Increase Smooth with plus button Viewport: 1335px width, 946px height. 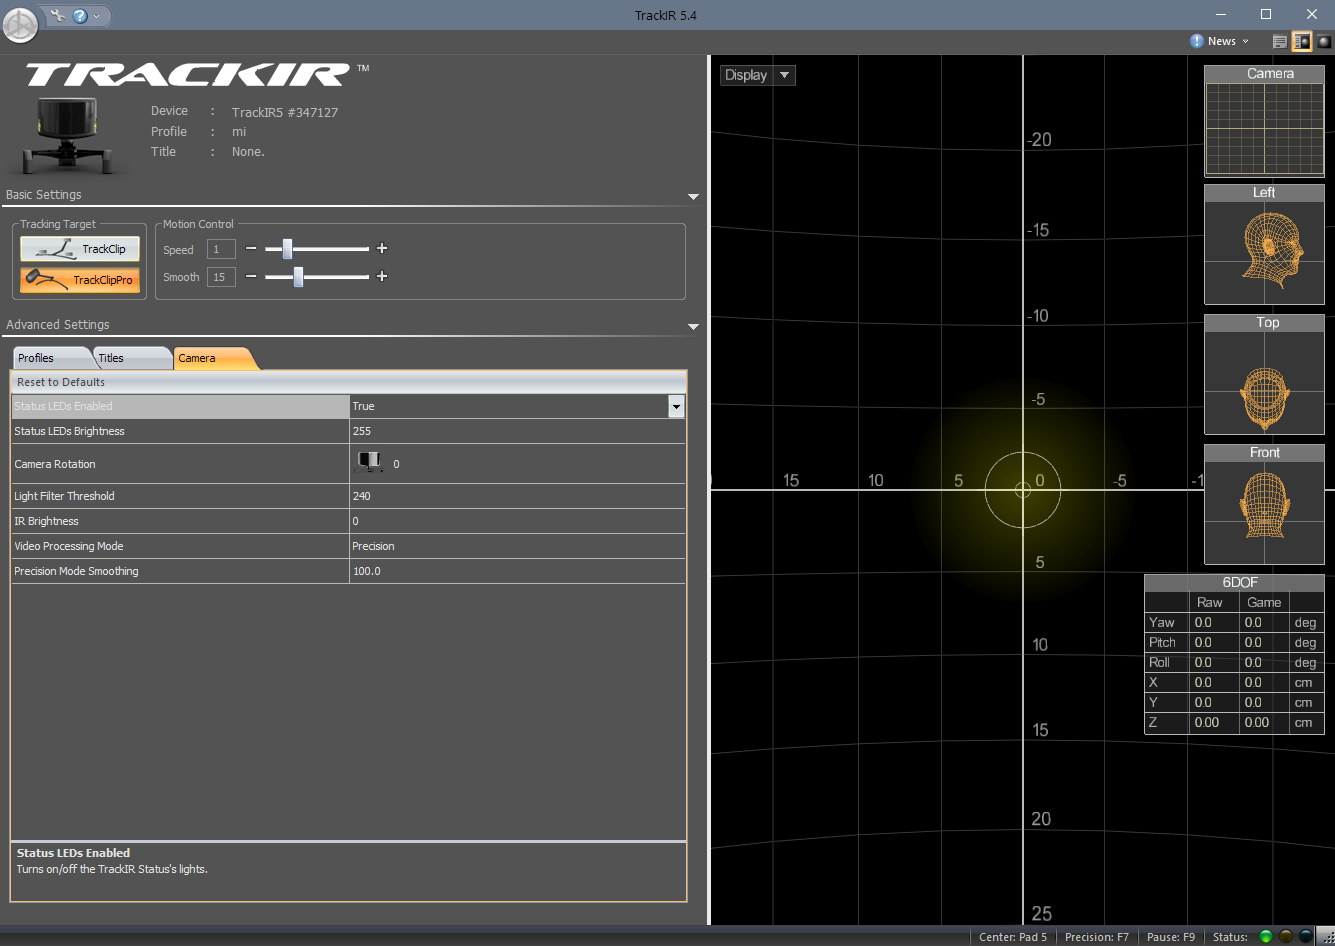tap(382, 276)
